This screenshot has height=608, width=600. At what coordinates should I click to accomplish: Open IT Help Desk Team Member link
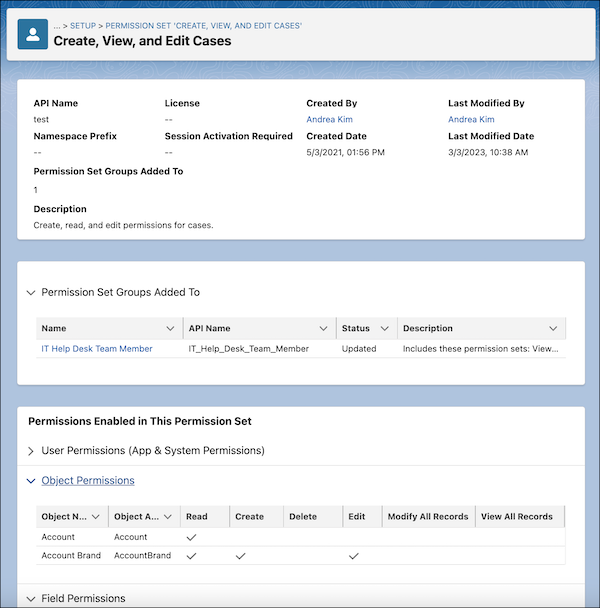97,349
